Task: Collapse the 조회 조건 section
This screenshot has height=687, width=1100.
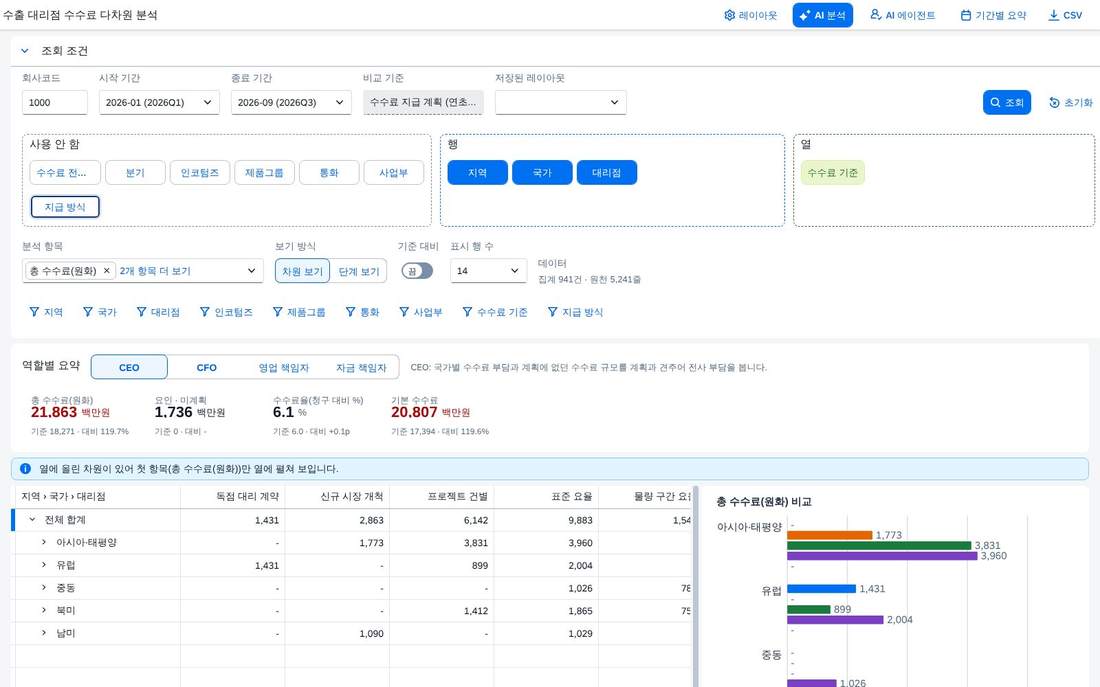Action: (25, 51)
